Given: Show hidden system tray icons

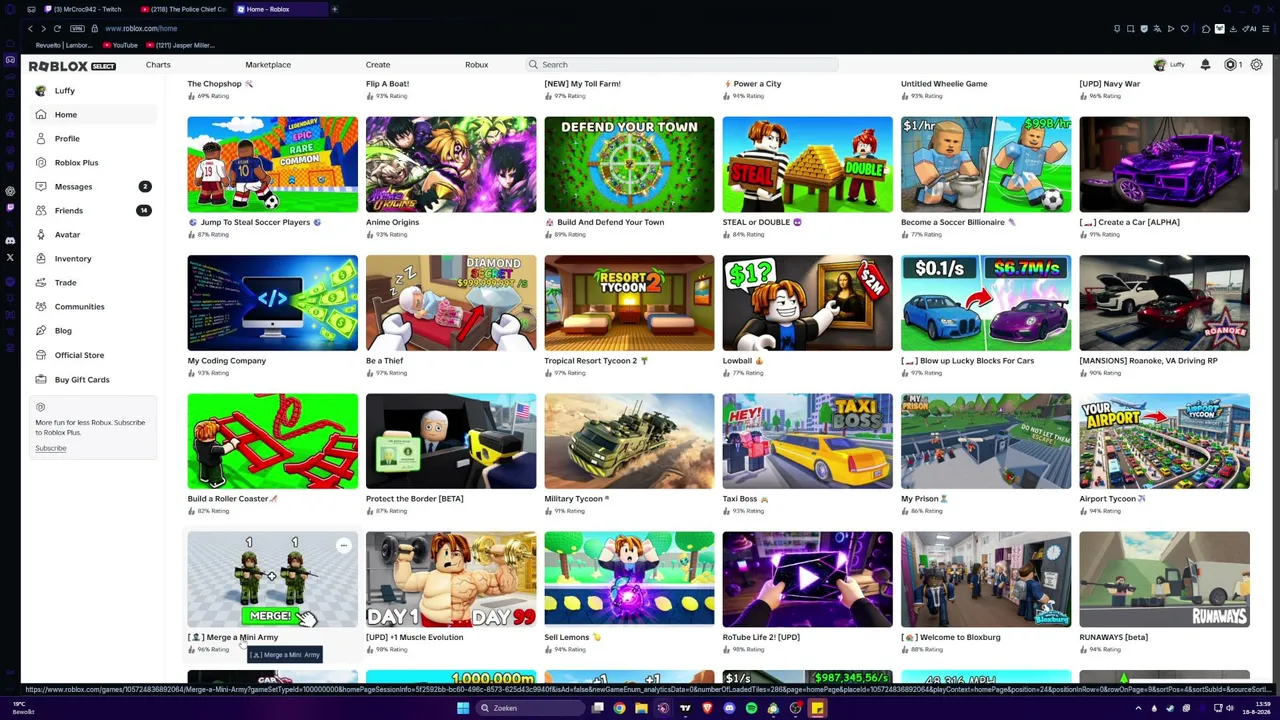Looking at the screenshot, I should [1138, 709].
